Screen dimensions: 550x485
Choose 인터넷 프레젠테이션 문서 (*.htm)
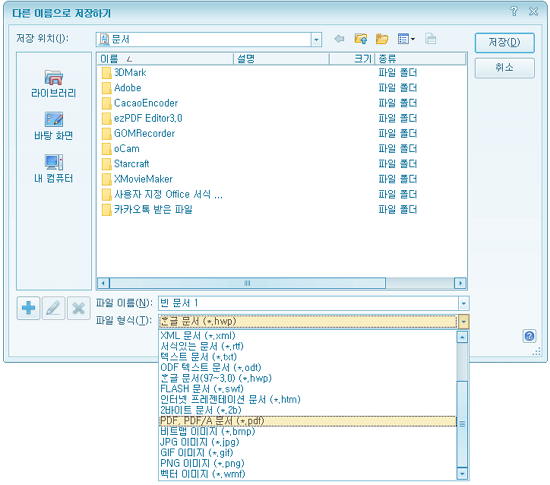click(308, 399)
